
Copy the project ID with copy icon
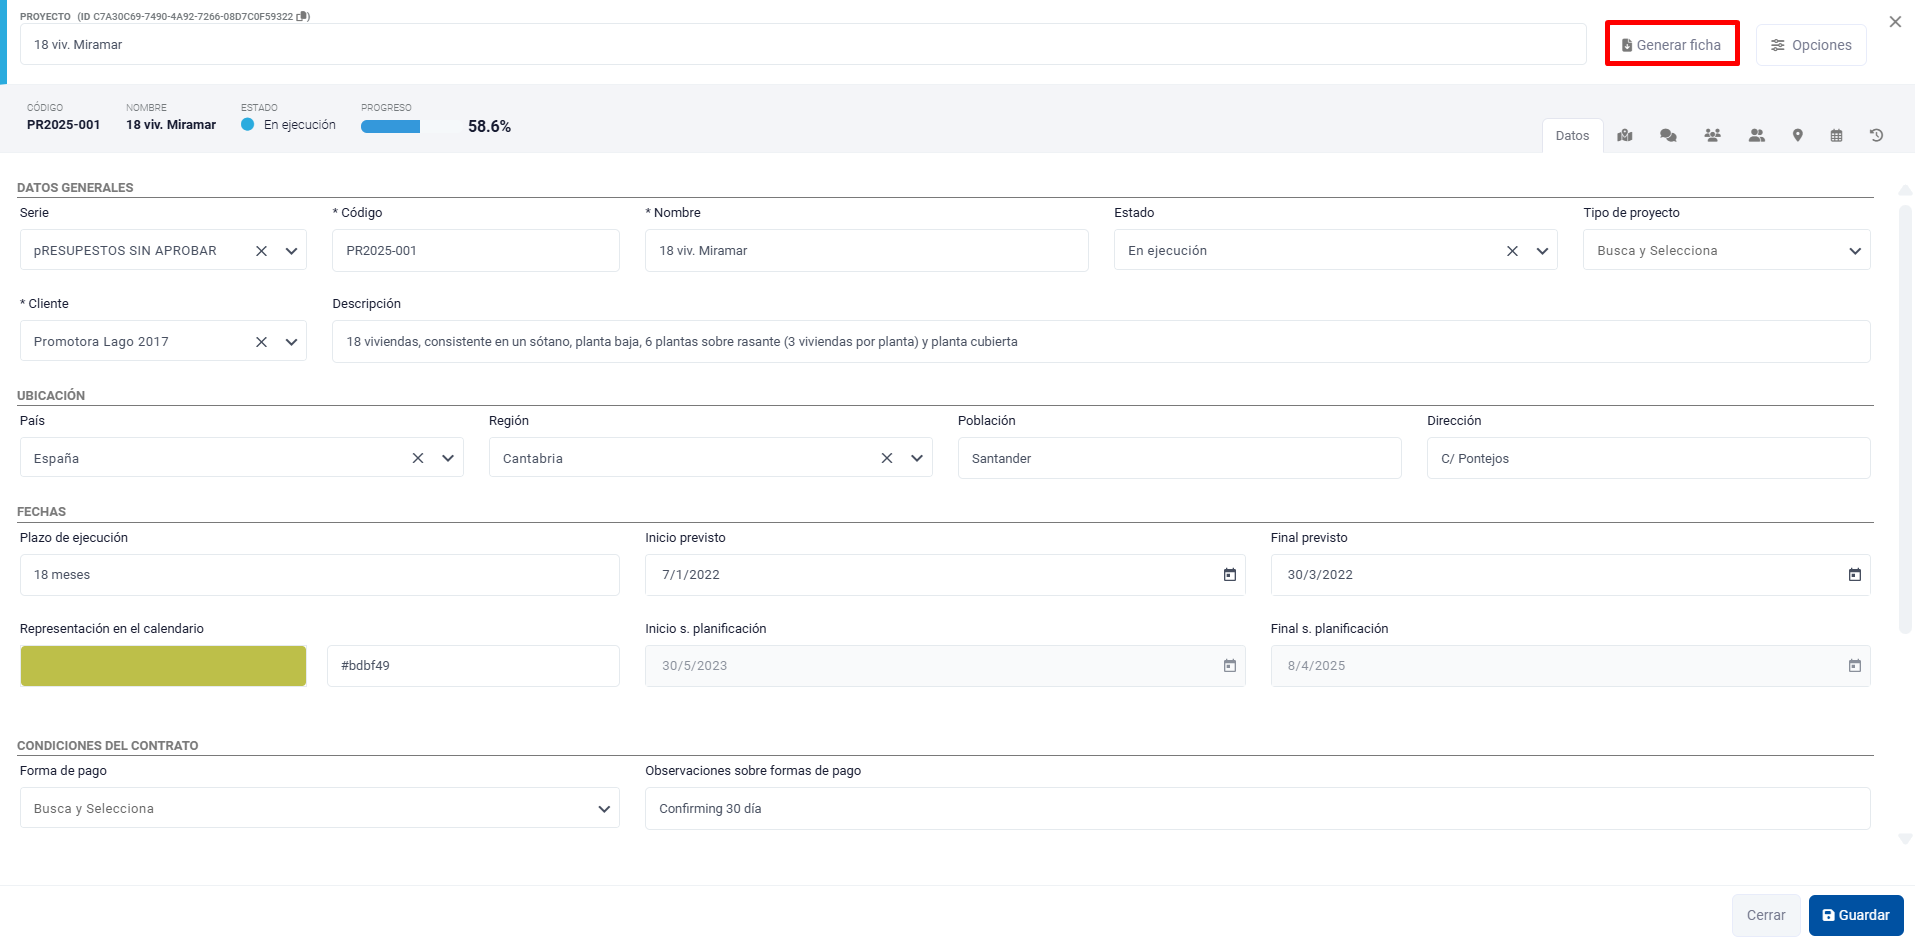[303, 16]
